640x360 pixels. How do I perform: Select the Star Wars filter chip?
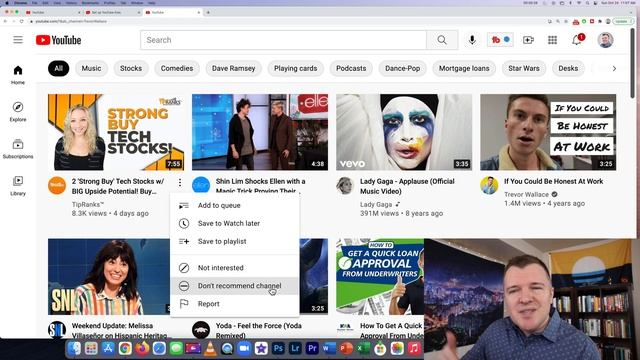pos(524,68)
